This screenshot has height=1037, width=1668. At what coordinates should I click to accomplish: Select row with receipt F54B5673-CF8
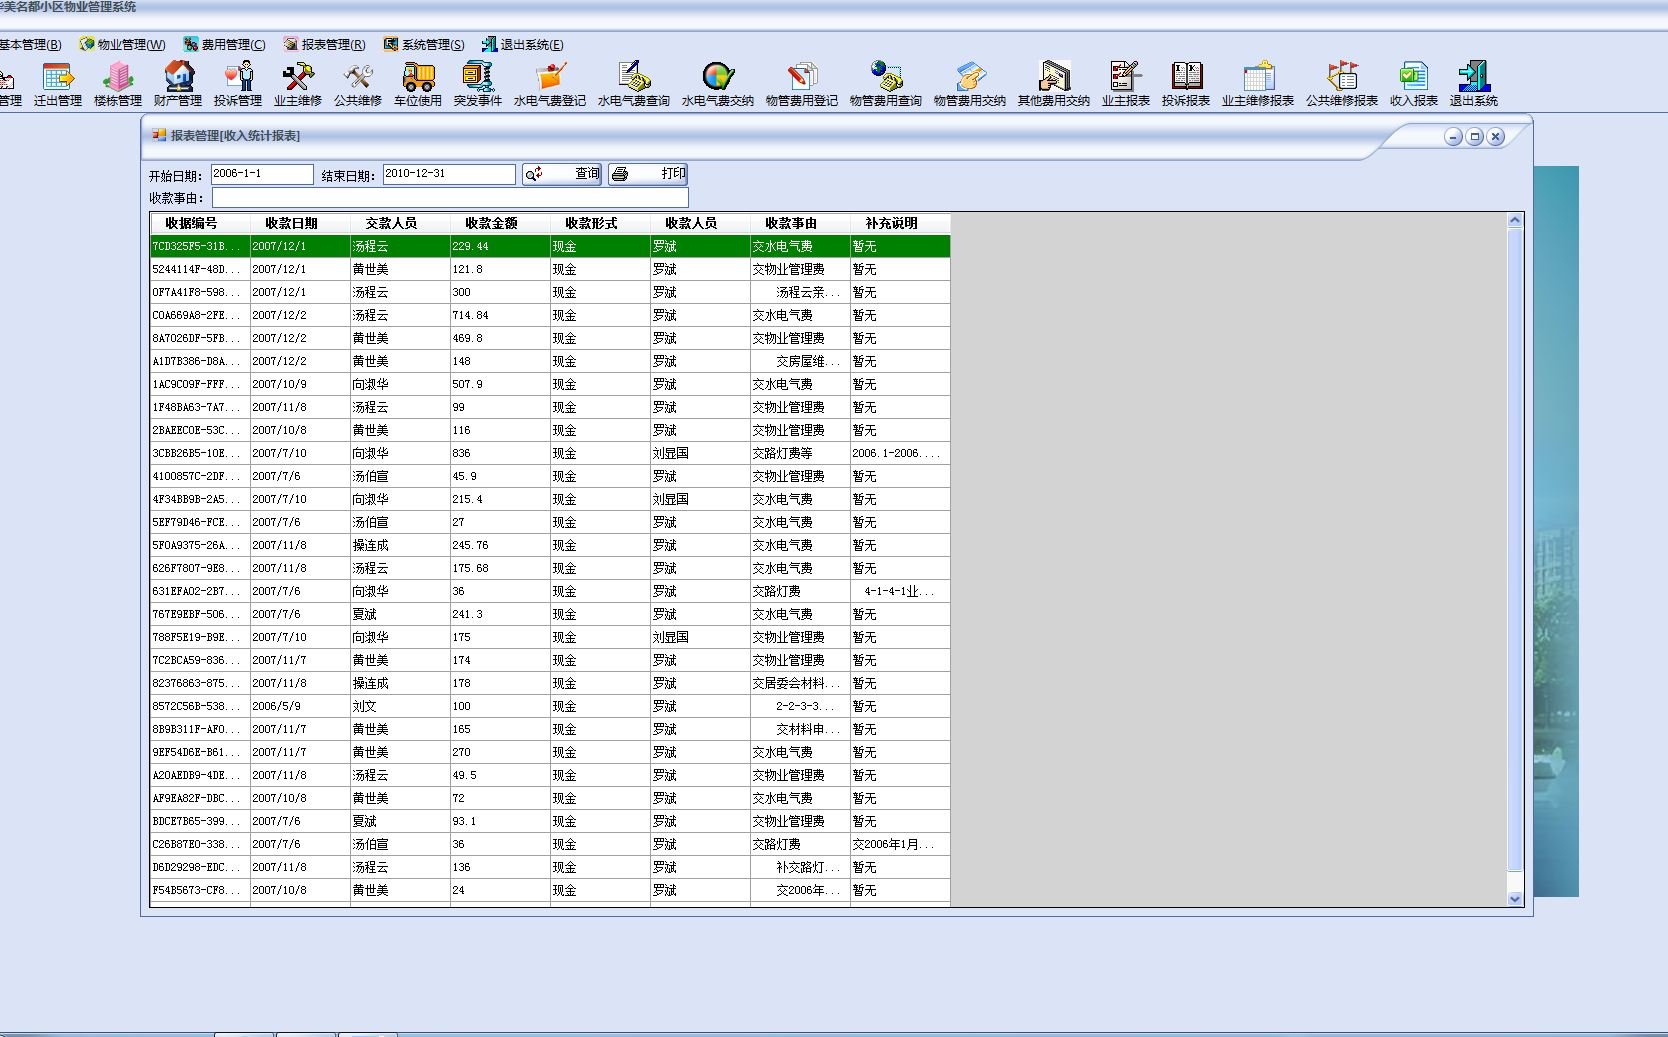click(x=550, y=890)
